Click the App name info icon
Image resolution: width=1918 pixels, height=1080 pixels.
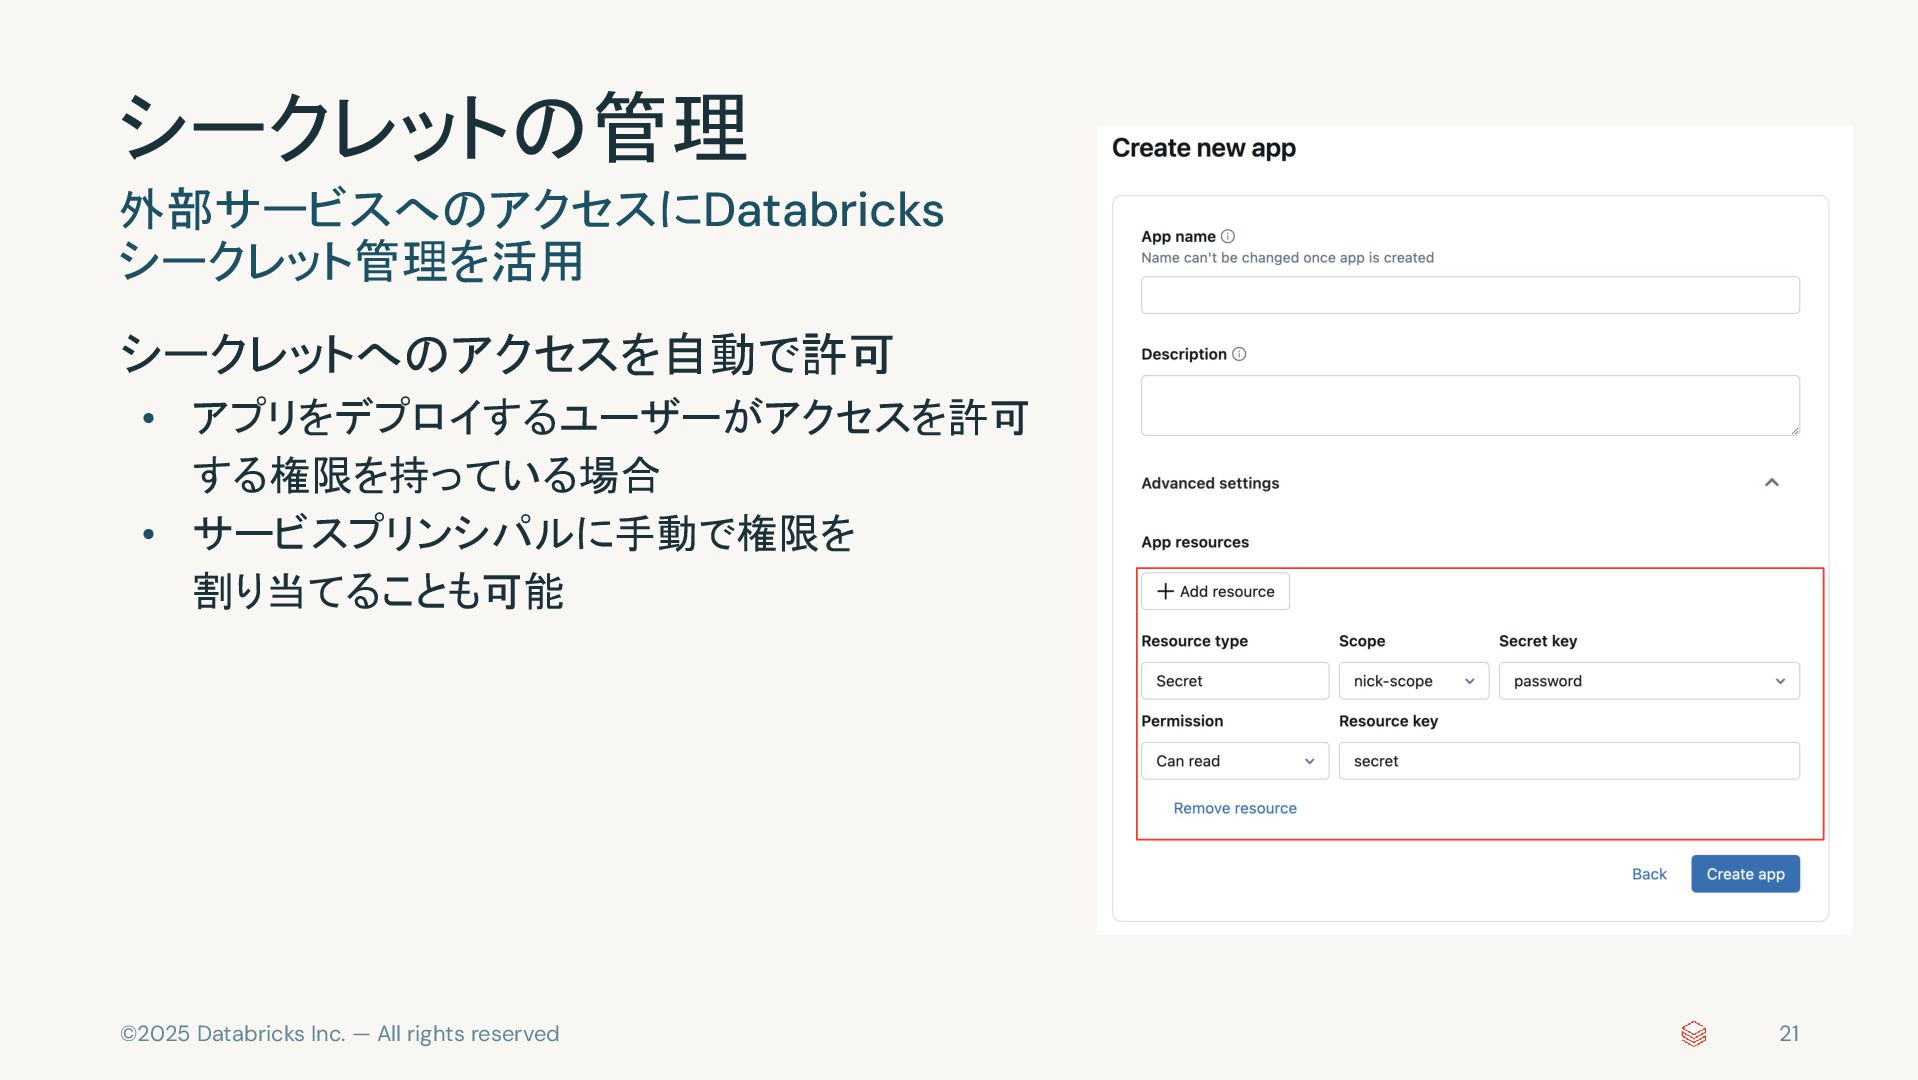pos(1228,237)
